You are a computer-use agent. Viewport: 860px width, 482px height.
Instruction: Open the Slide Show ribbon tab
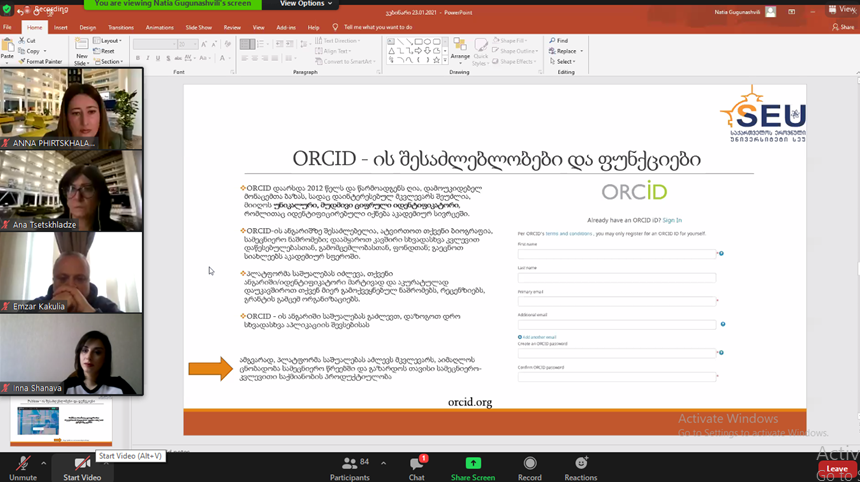click(x=198, y=27)
